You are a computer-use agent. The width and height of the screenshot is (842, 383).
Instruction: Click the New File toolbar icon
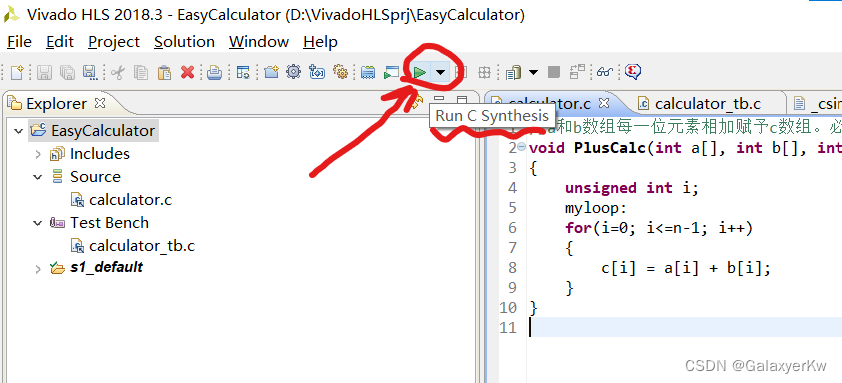pyautogui.click(x=17, y=72)
